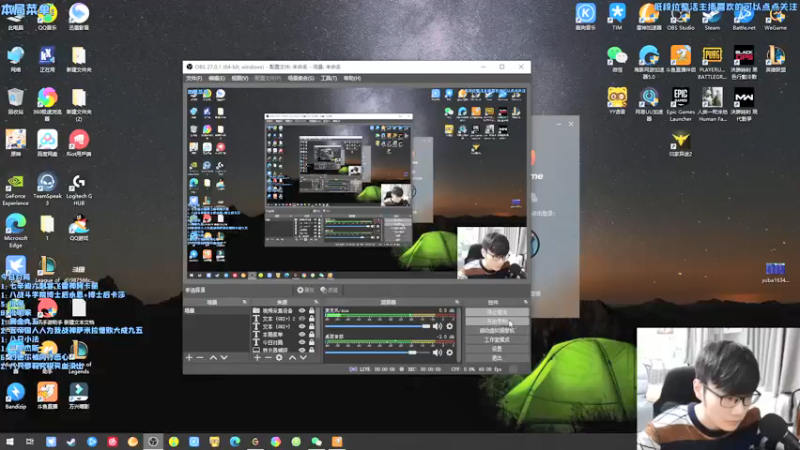
Task: Unlock the 视频采集设备 source lock
Action: click(312, 310)
